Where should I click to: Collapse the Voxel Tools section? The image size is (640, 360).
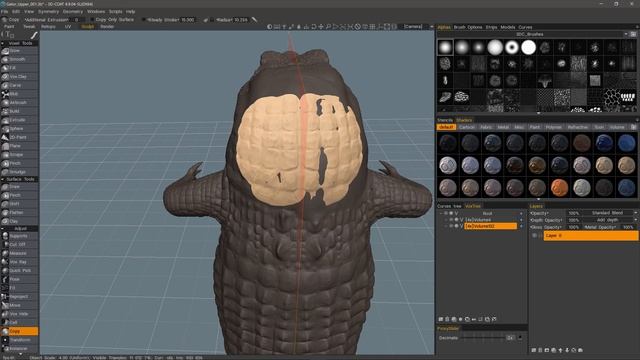(3, 43)
